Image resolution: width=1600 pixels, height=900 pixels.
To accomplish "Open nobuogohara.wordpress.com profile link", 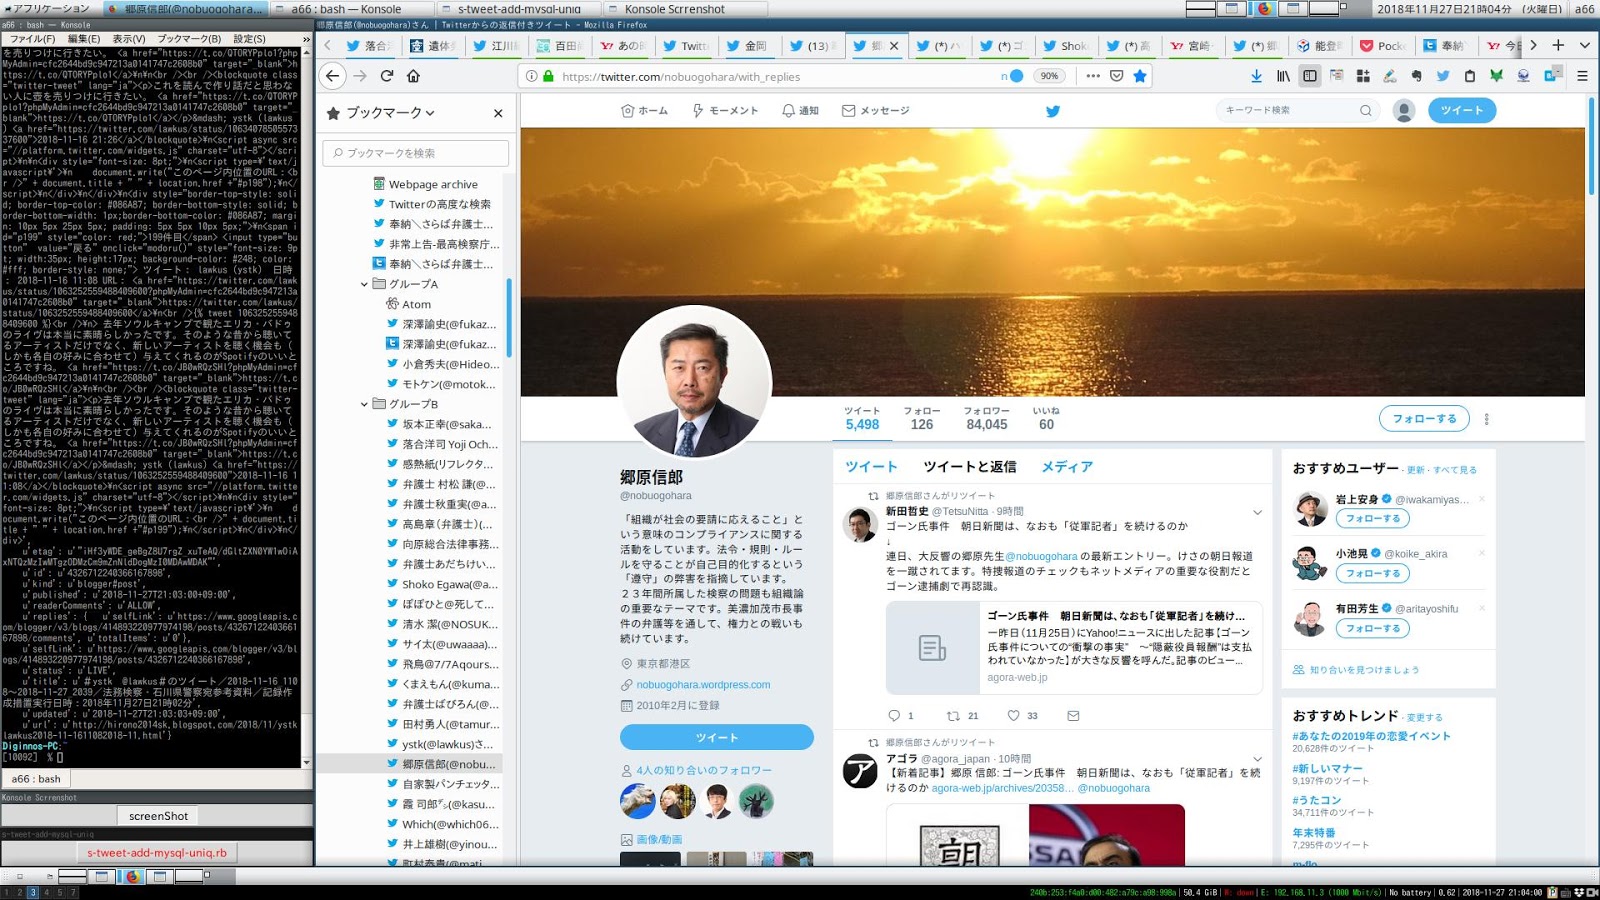I will [x=703, y=685].
